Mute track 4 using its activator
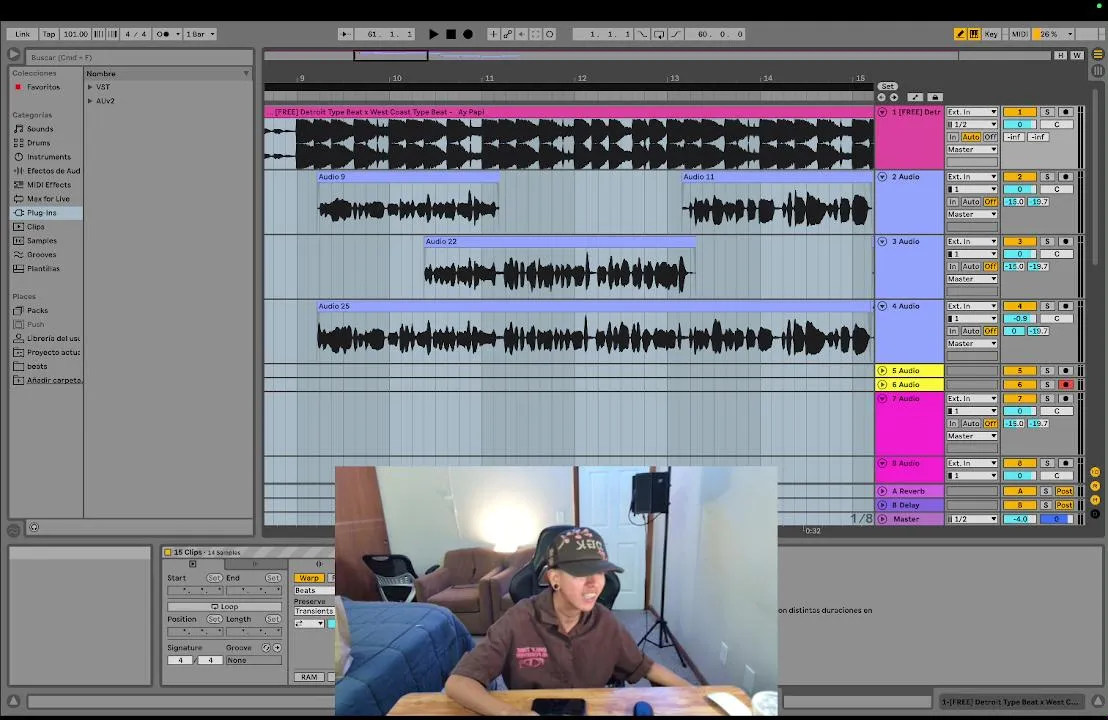Viewport: 1108px width, 720px height. pyautogui.click(x=1019, y=306)
